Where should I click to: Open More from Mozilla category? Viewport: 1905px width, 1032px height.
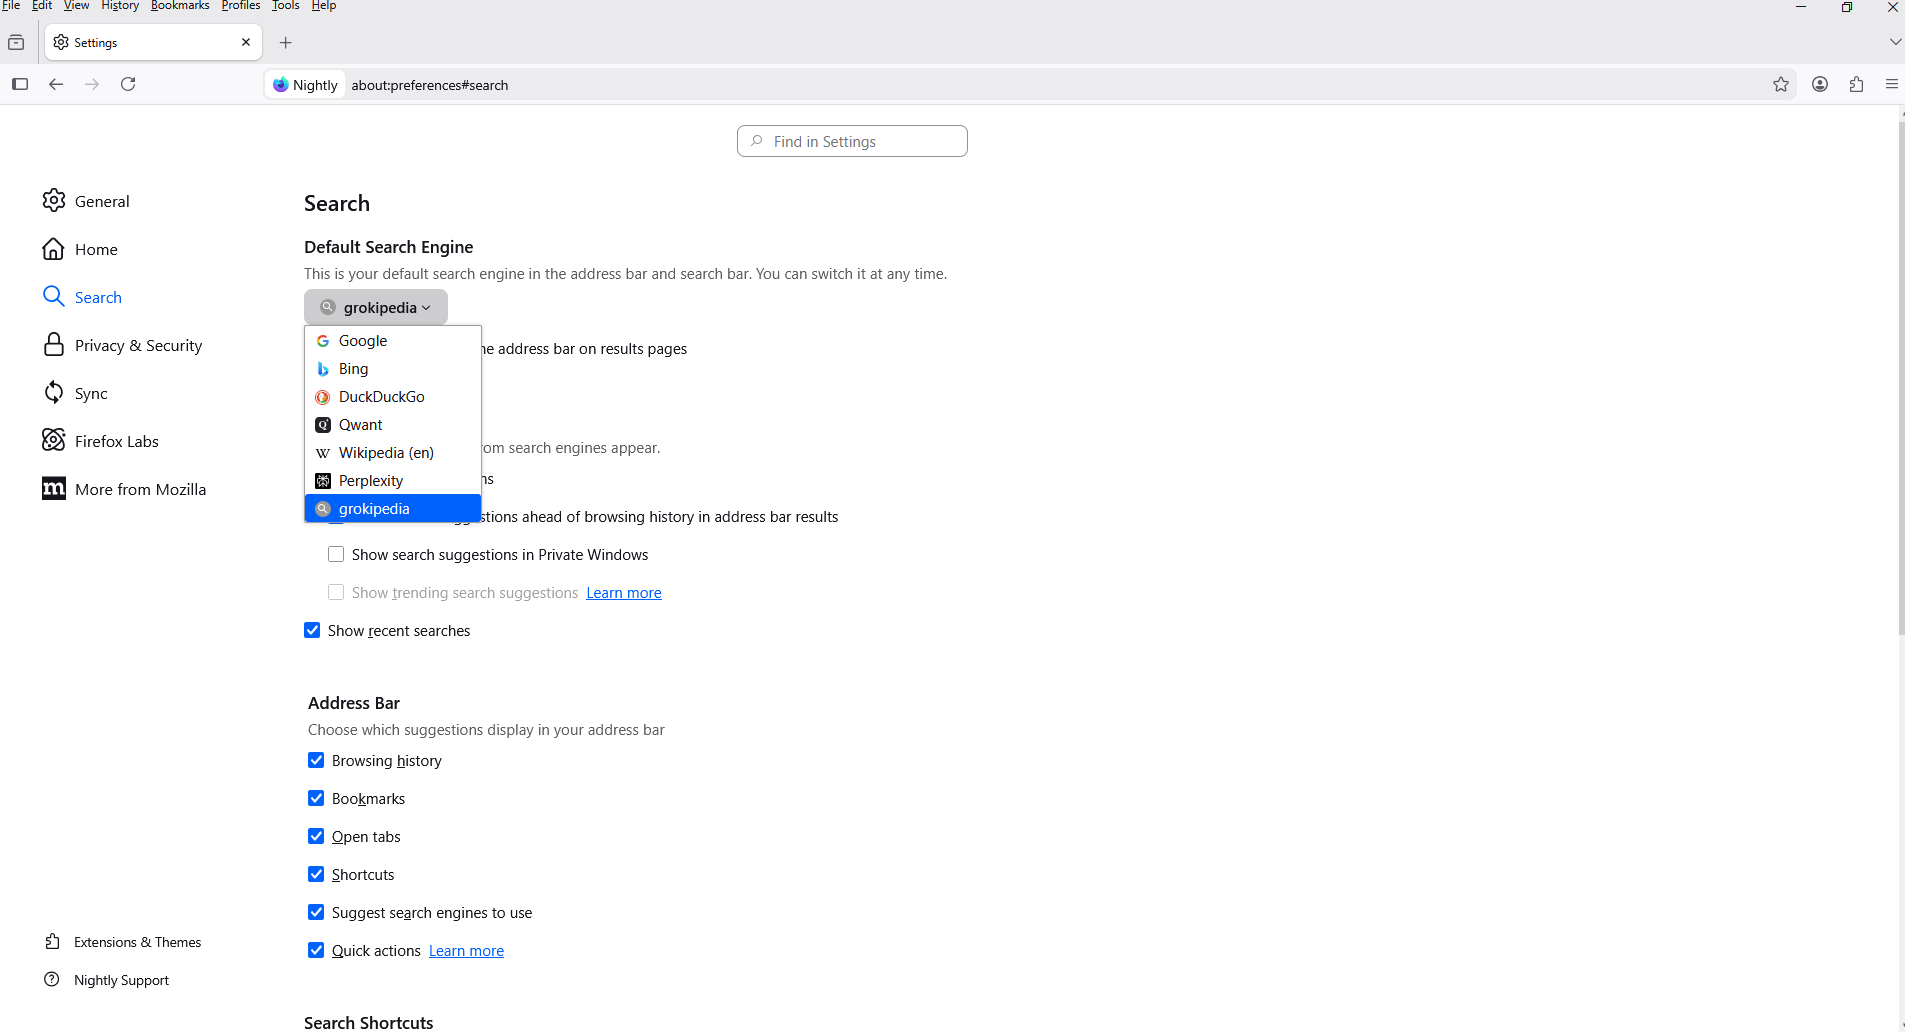coord(124,489)
